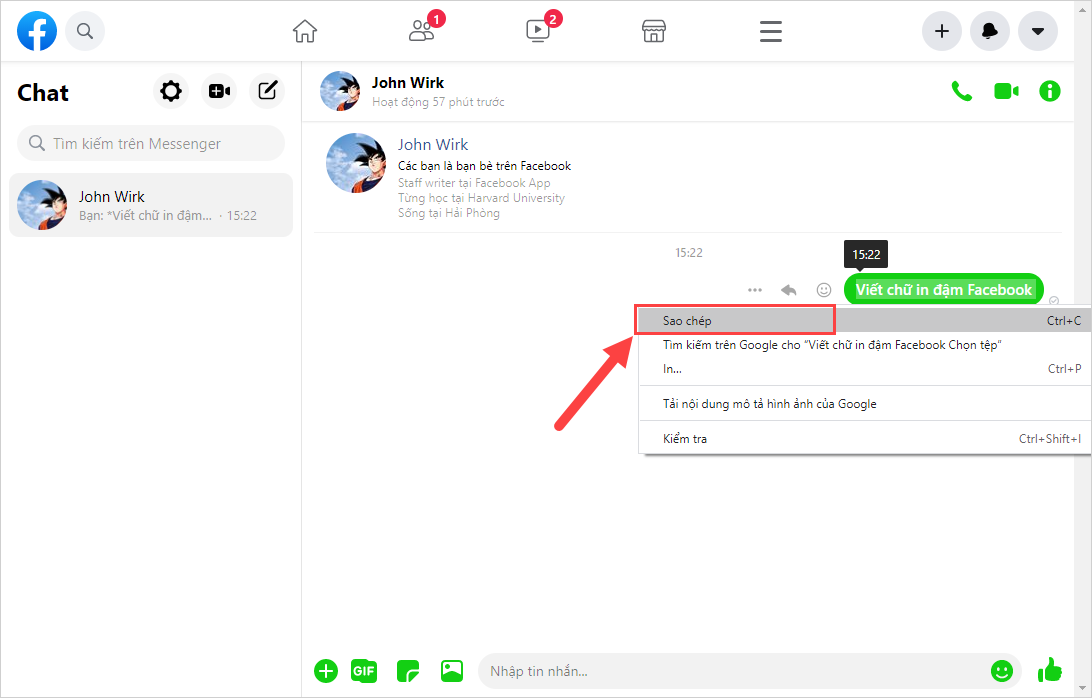Open John Wirk profile name link
Screen dimensions: 1092x698
432,145
